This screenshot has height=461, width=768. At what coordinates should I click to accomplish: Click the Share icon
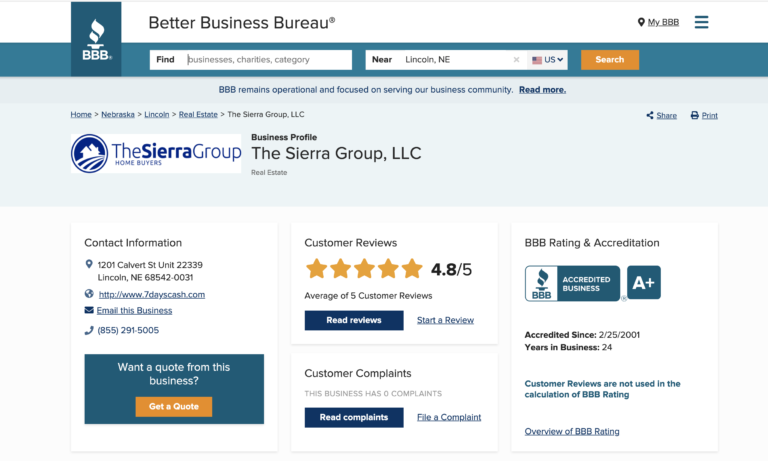pos(650,116)
